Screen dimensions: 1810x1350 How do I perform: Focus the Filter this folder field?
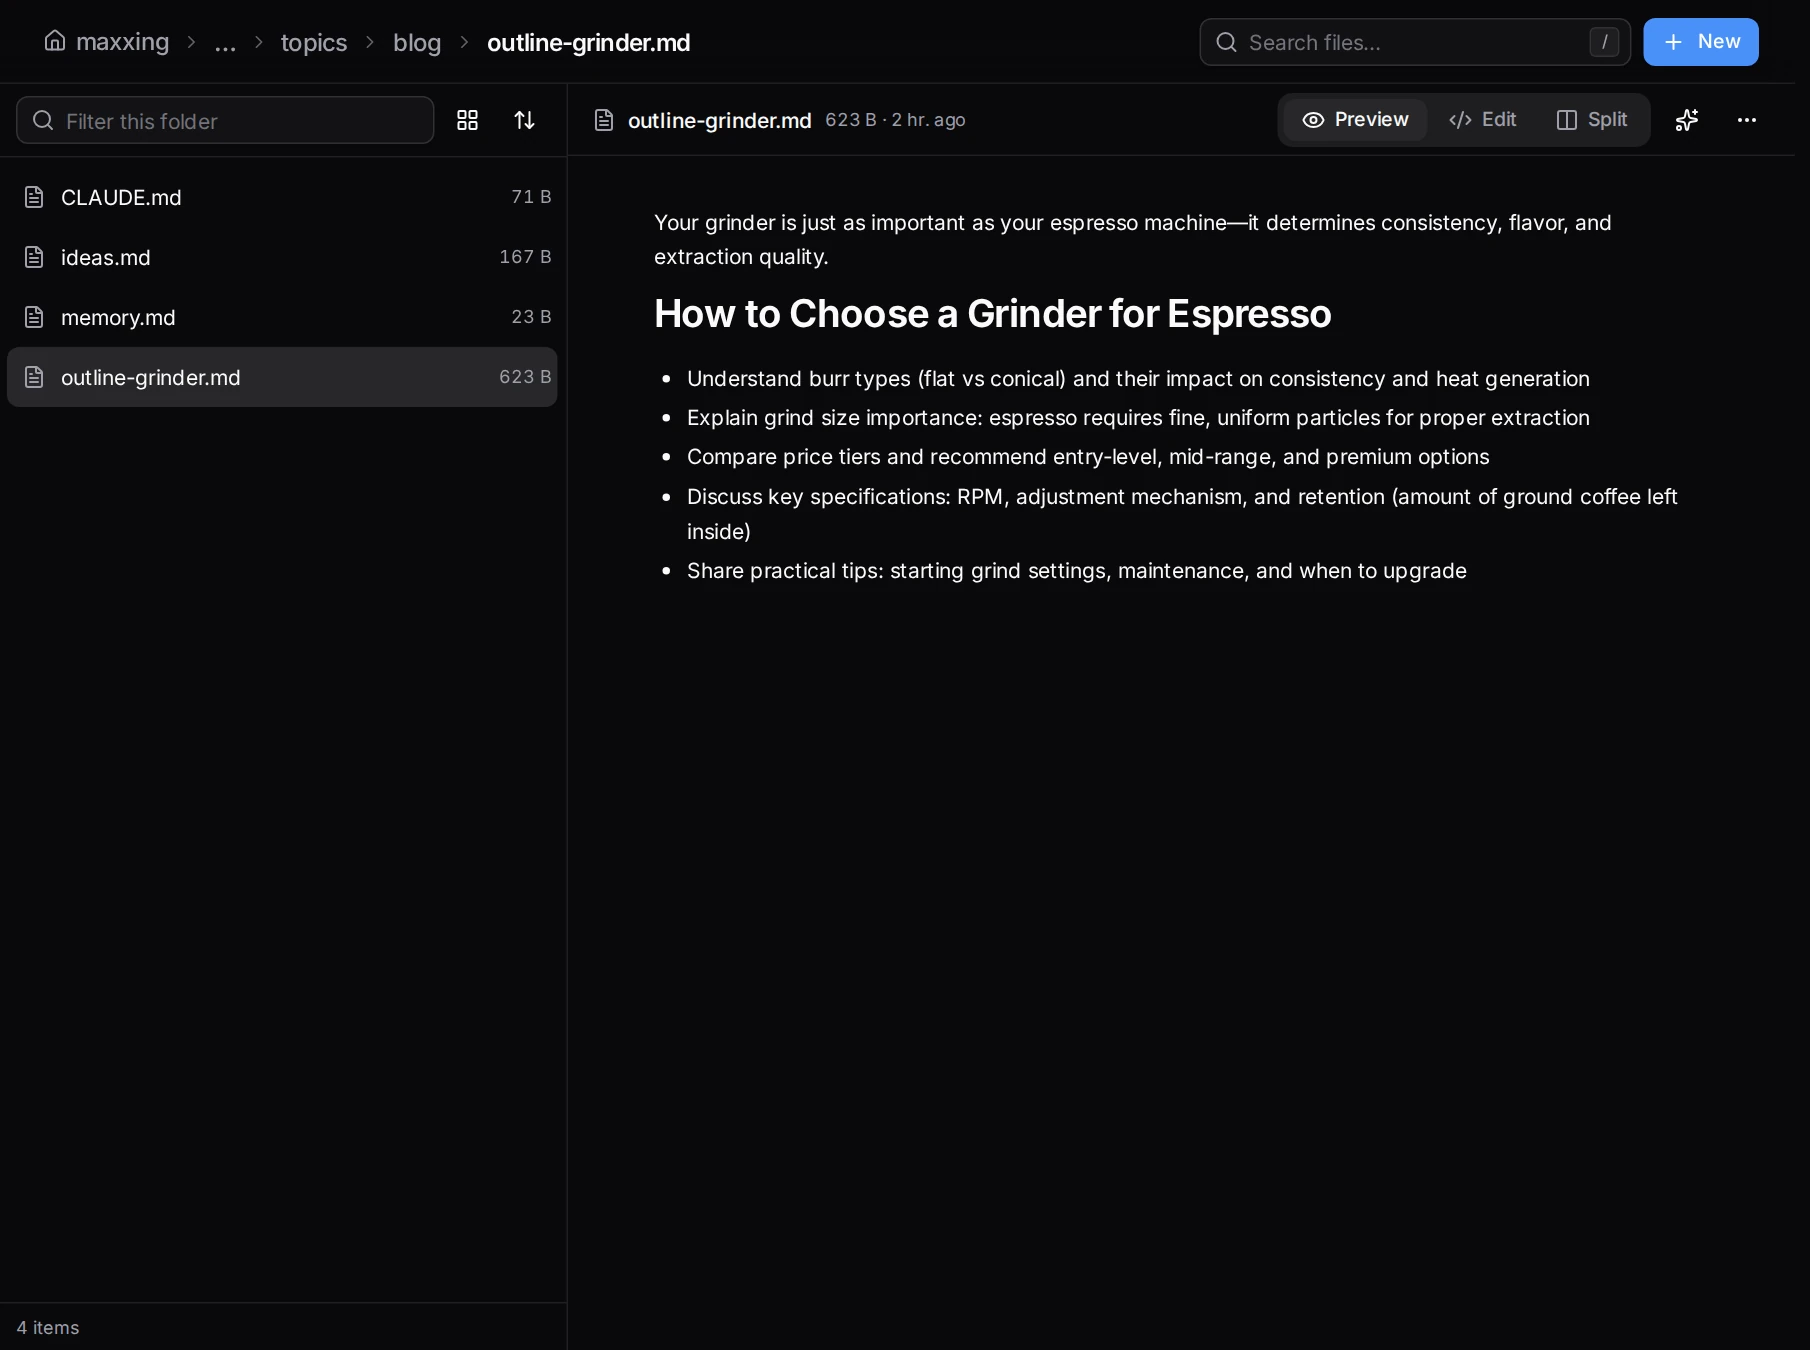coord(225,120)
